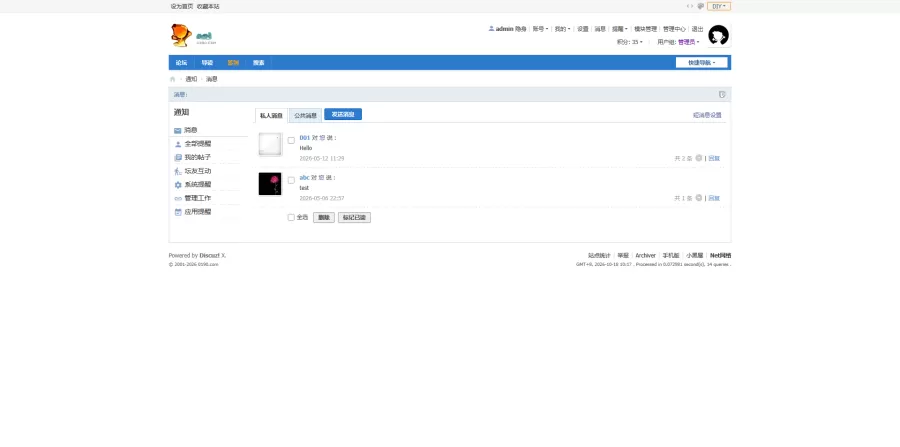Click the 隐身 status link
Screen dimensions: 900x447
521,29
